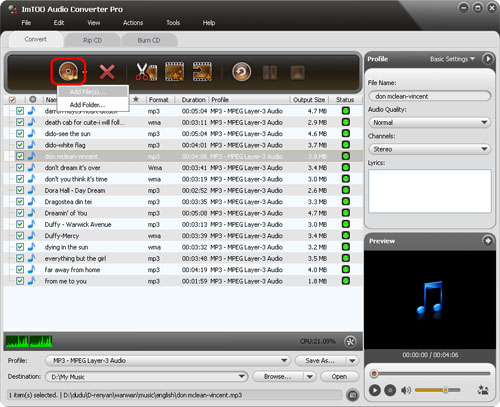This screenshot has width=500, height=407.
Task: Expand the Browse arrow dropdown
Action: [x=309, y=377]
